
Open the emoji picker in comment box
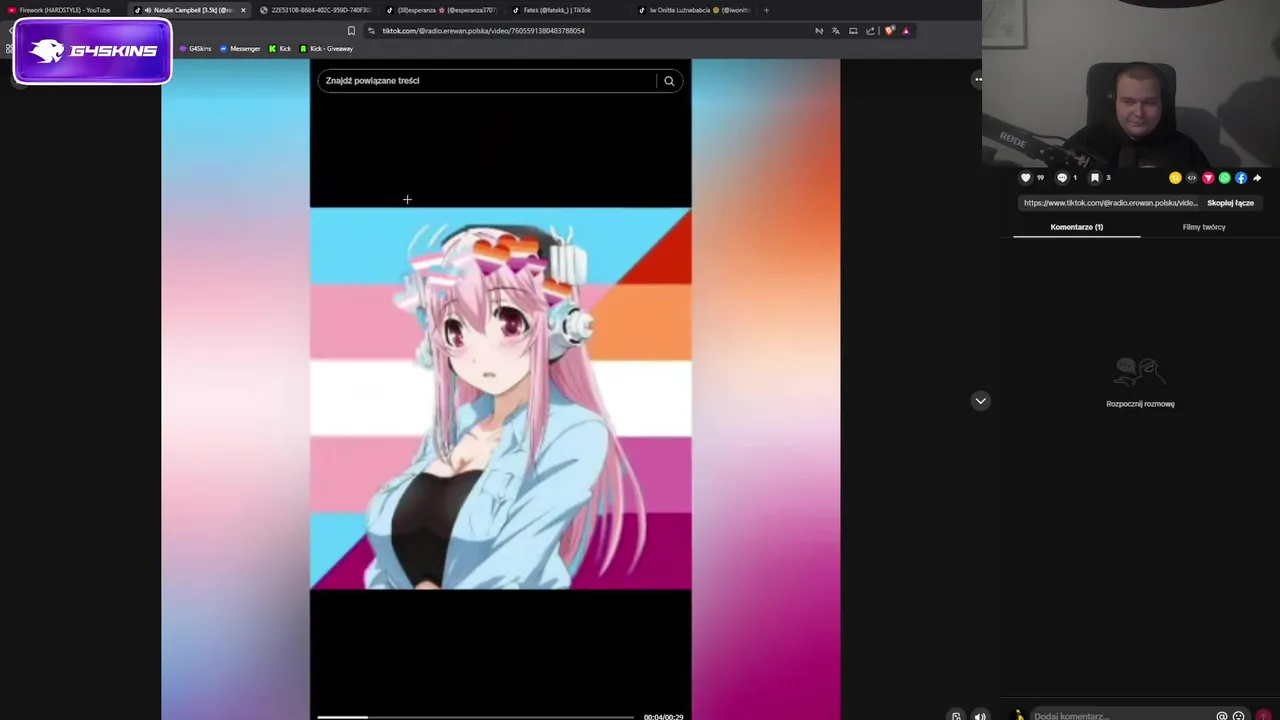pos(1238,716)
